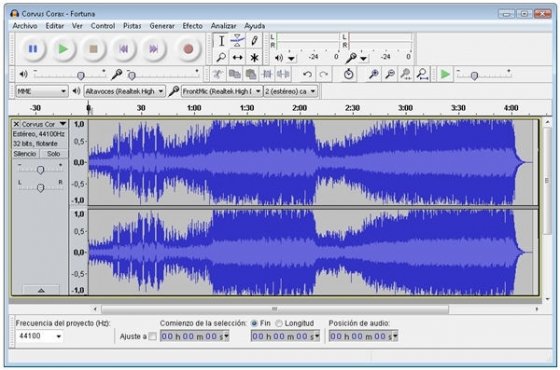
Task: Start recording with the red Record button
Action: point(188,49)
